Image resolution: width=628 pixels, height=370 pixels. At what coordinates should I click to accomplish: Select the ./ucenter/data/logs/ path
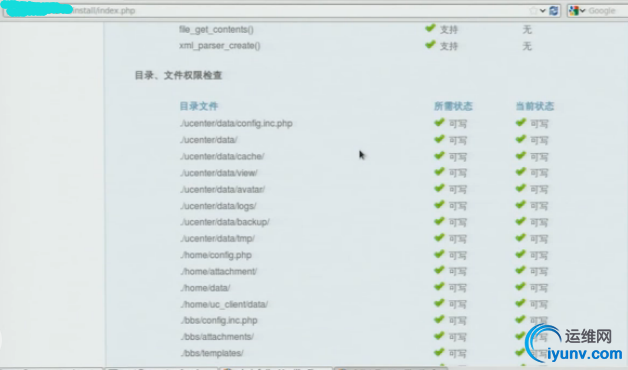[x=218, y=206]
